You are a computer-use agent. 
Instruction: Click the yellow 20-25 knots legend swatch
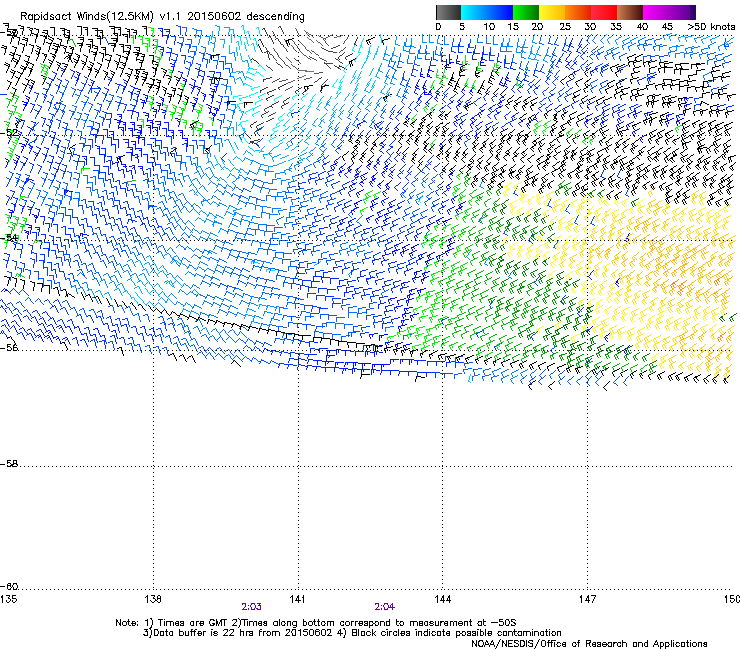(x=552, y=12)
